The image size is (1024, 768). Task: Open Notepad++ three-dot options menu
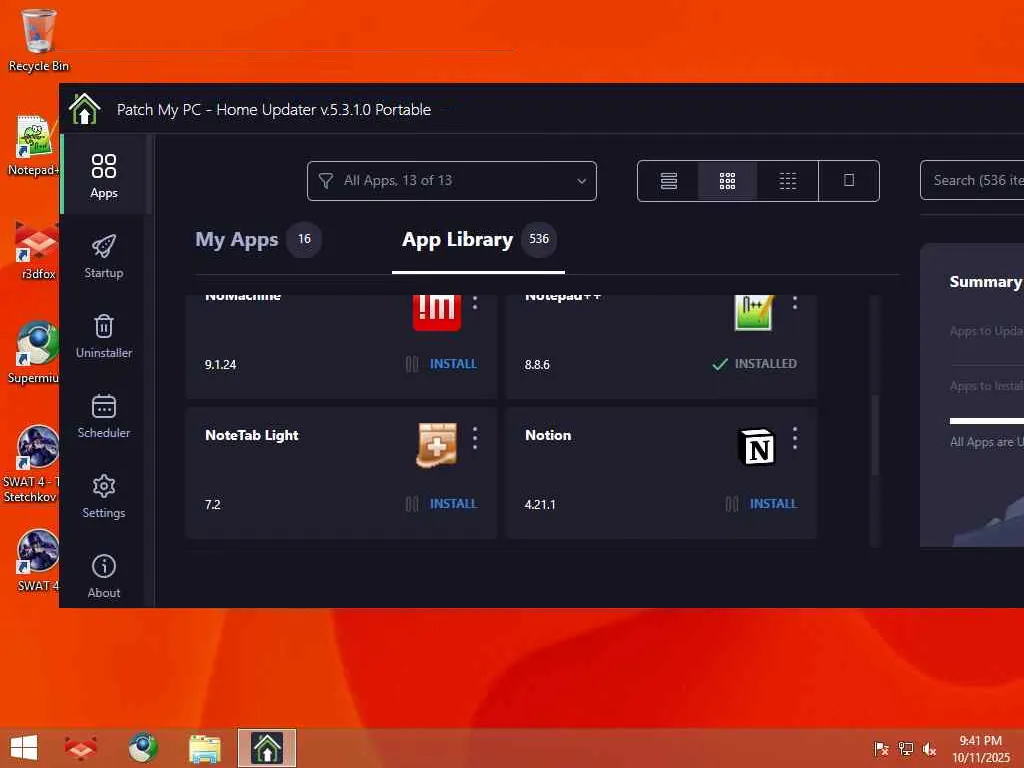(x=795, y=303)
